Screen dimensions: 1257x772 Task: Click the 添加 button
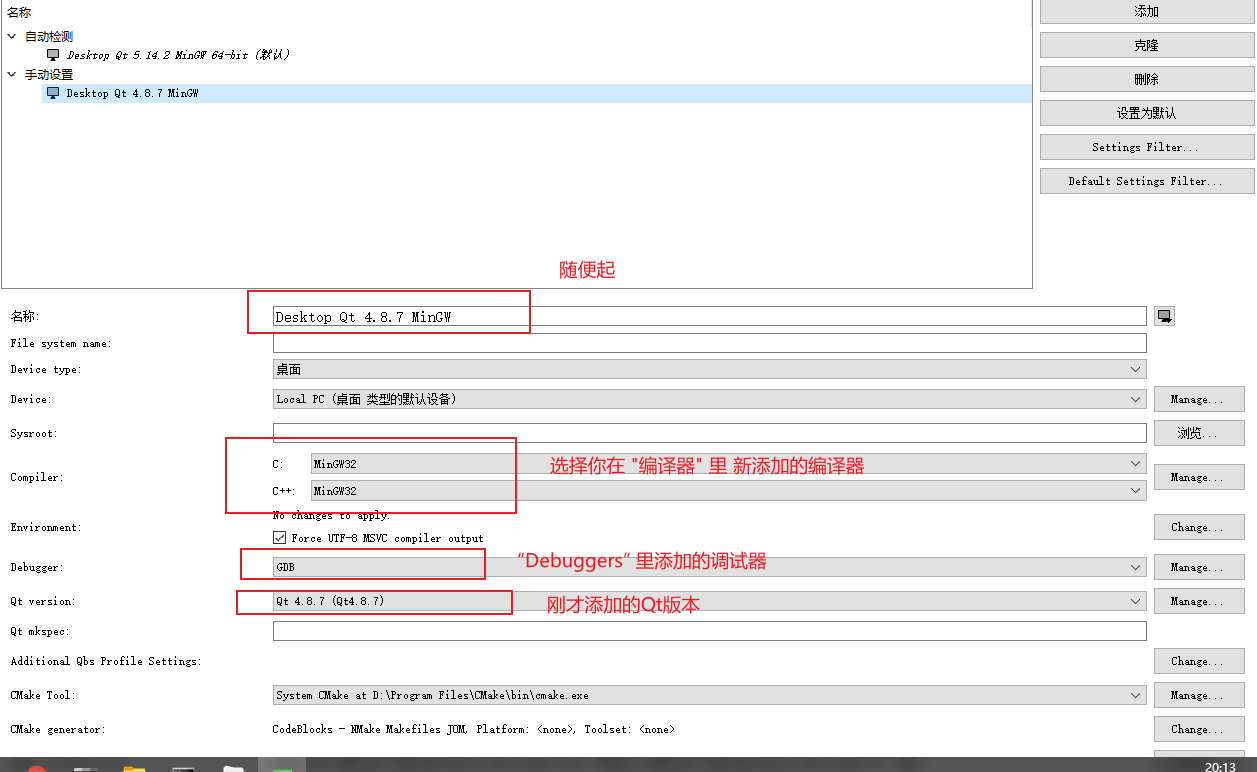1147,11
